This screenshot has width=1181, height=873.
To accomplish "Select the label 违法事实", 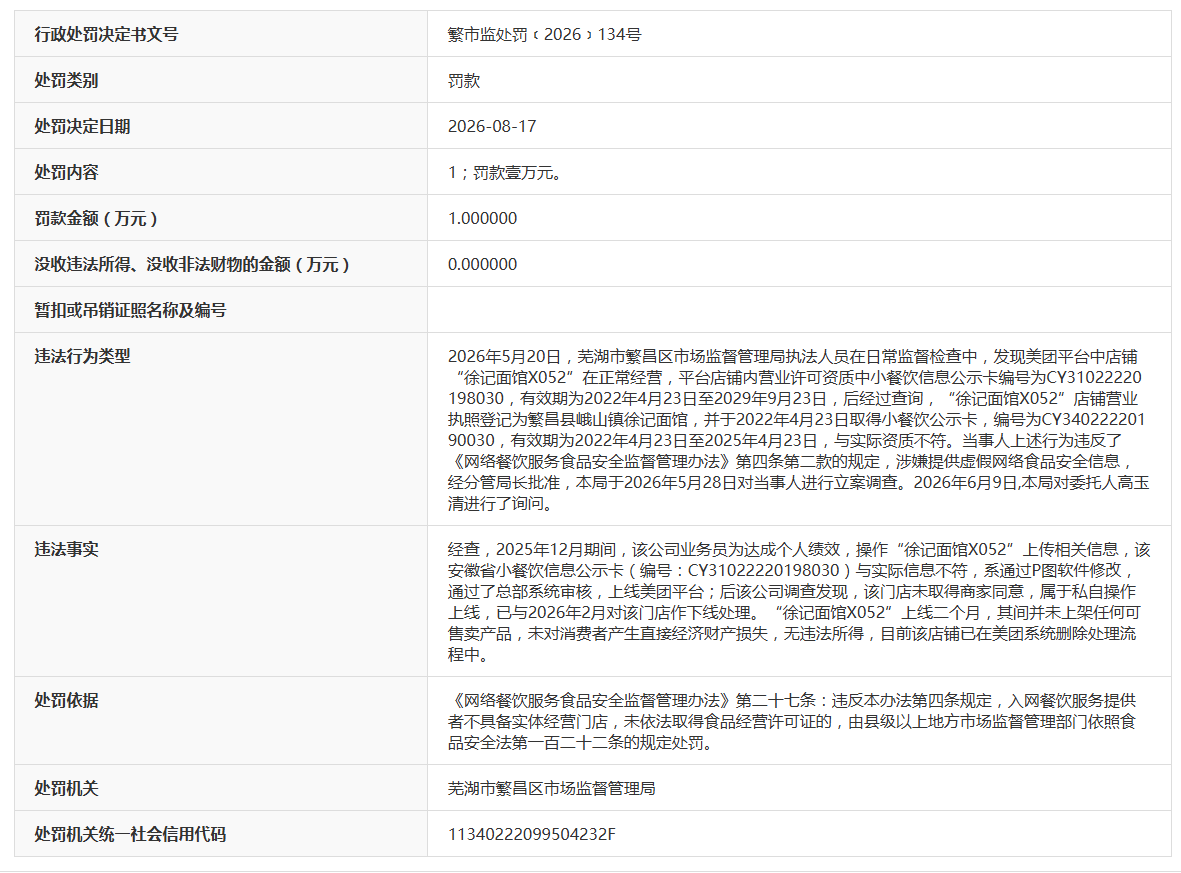I will 66,549.
